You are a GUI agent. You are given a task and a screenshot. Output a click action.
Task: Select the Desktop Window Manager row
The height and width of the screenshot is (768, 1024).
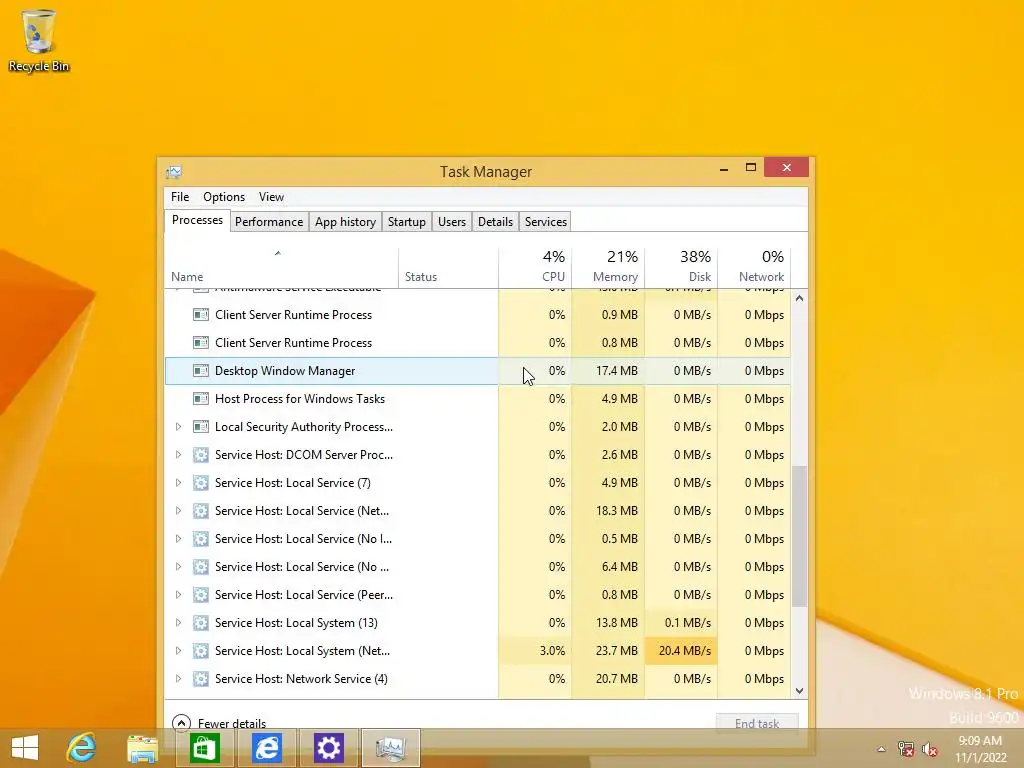(478, 371)
